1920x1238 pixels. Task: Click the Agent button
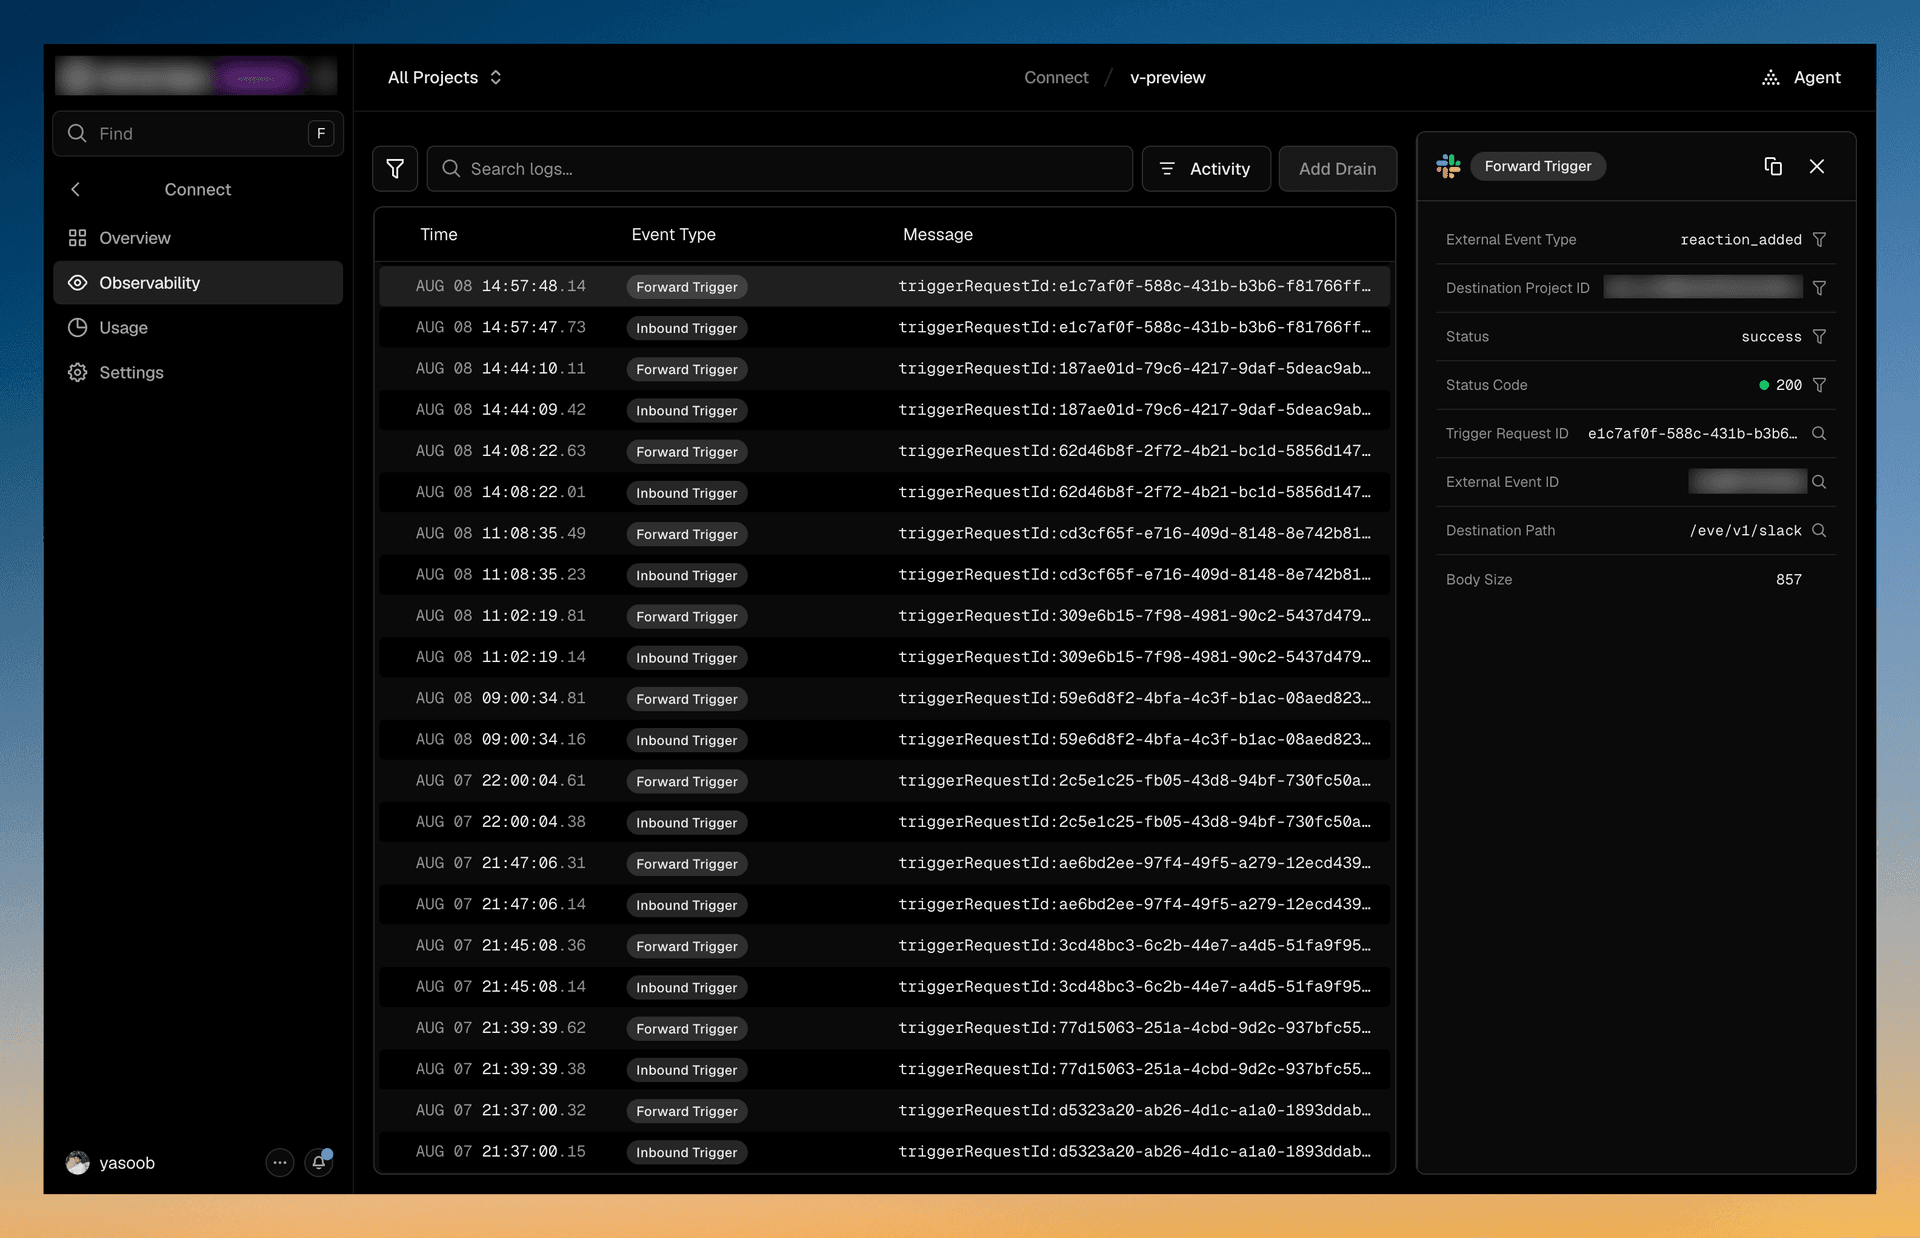(x=1801, y=77)
